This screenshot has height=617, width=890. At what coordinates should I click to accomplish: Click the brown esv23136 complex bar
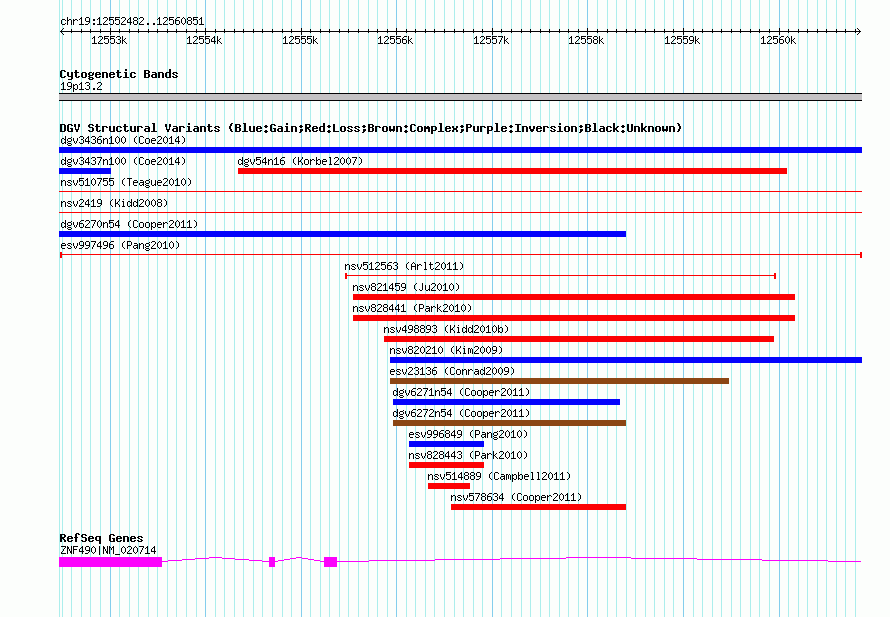point(560,381)
